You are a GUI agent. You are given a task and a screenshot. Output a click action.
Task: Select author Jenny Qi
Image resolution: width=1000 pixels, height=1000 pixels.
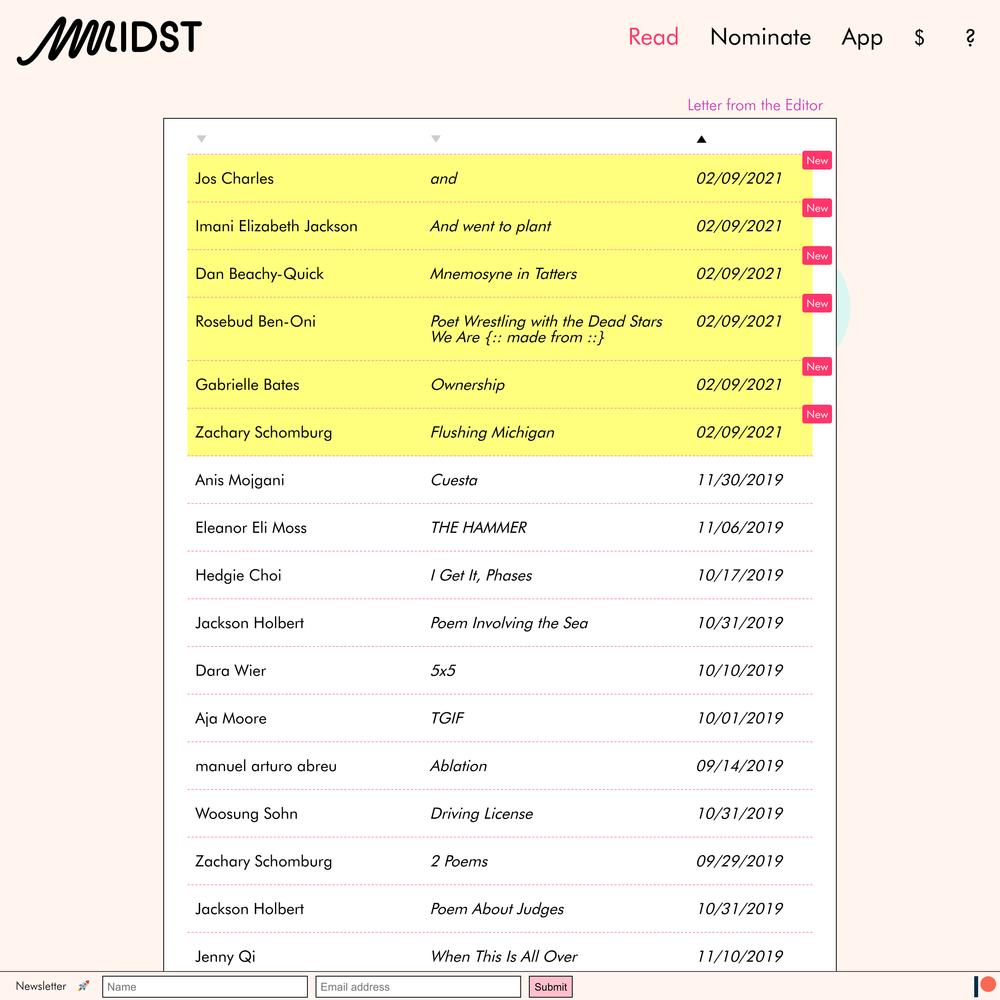tap(225, 957)
